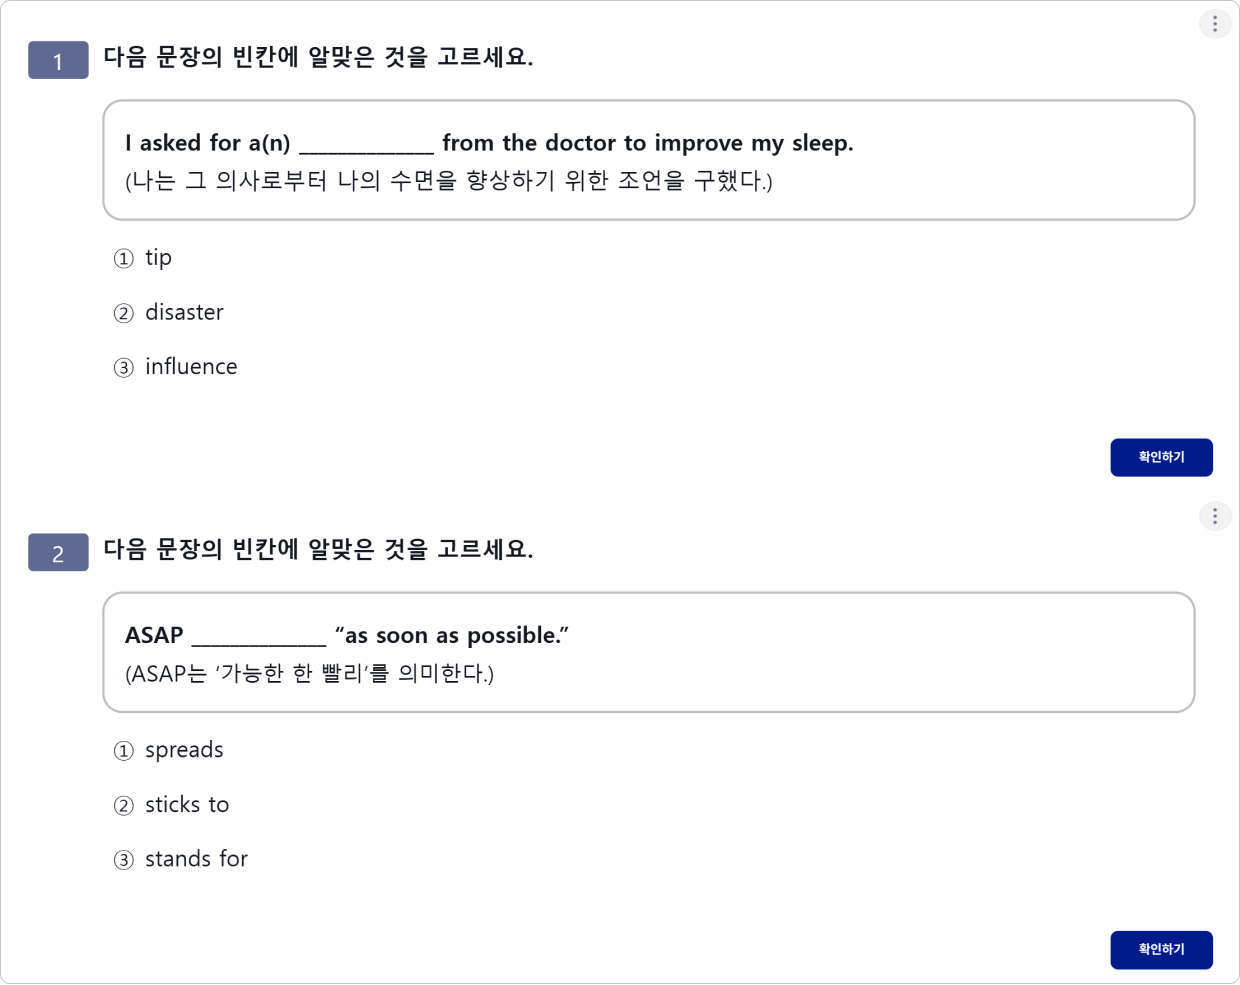Click the question number 1 badge
Viewport: 1240px width, 985px height.
pos(58,60)
